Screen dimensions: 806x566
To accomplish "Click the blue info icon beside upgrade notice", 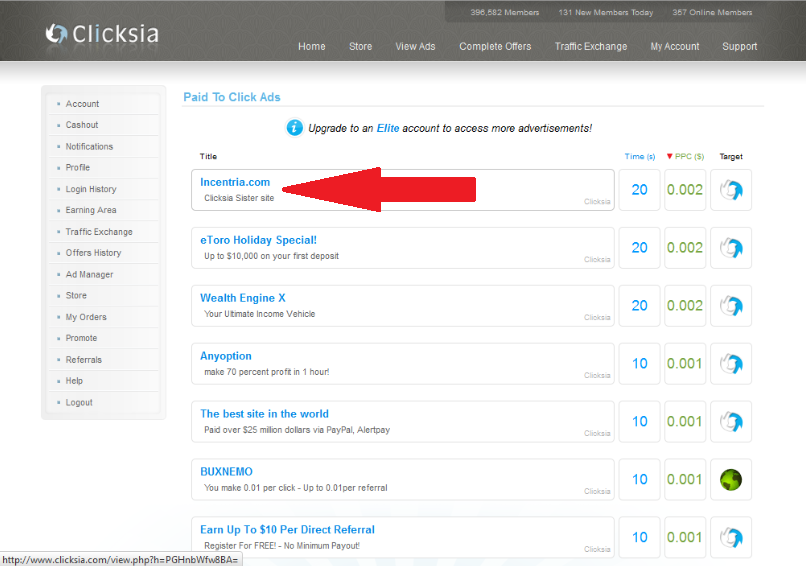I will coord(295,127).
